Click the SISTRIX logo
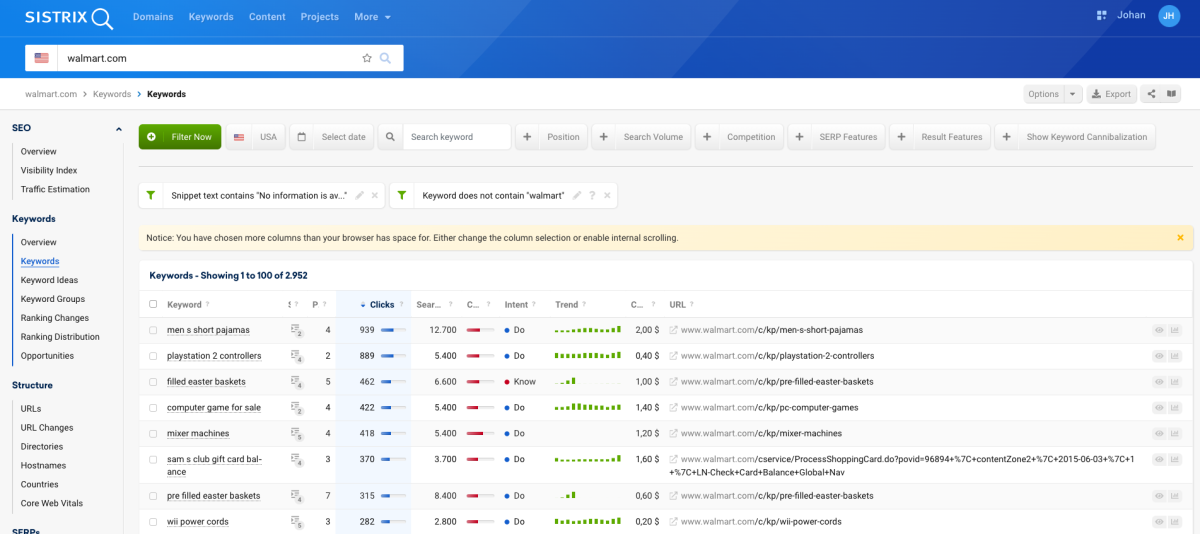The image size is (1200, 534). [x=69, y=17]
